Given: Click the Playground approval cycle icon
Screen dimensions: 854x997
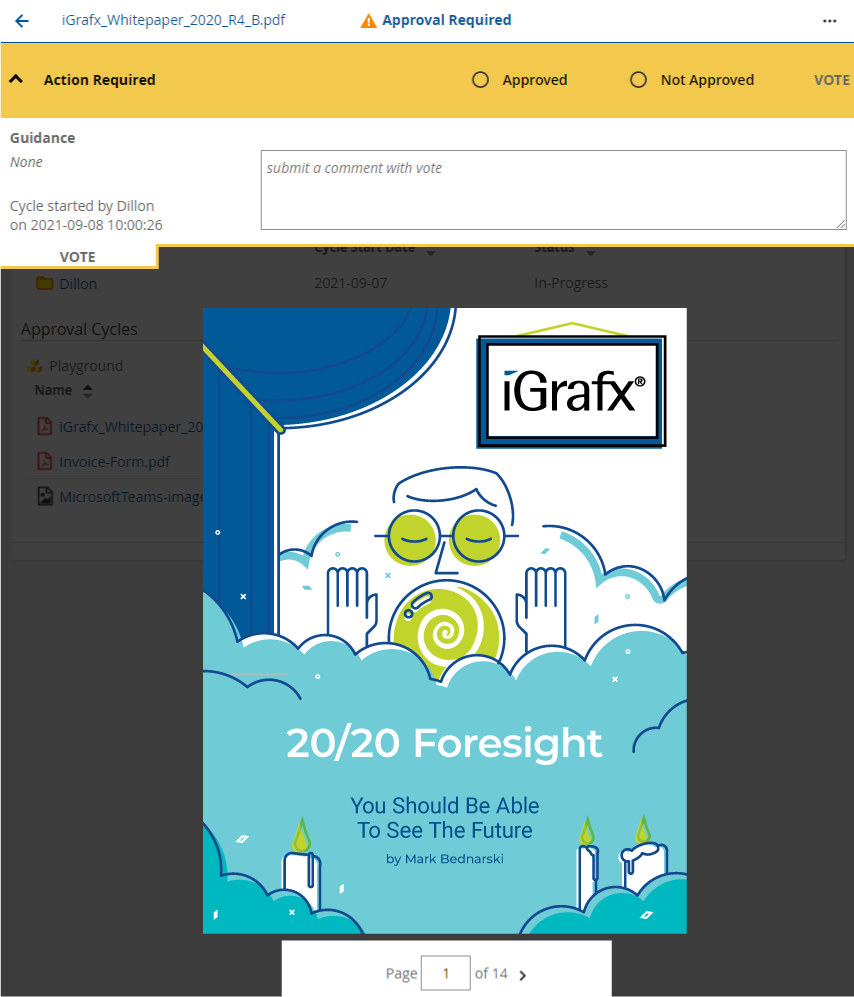Looking at the screenshot, I should coord(34,366).
